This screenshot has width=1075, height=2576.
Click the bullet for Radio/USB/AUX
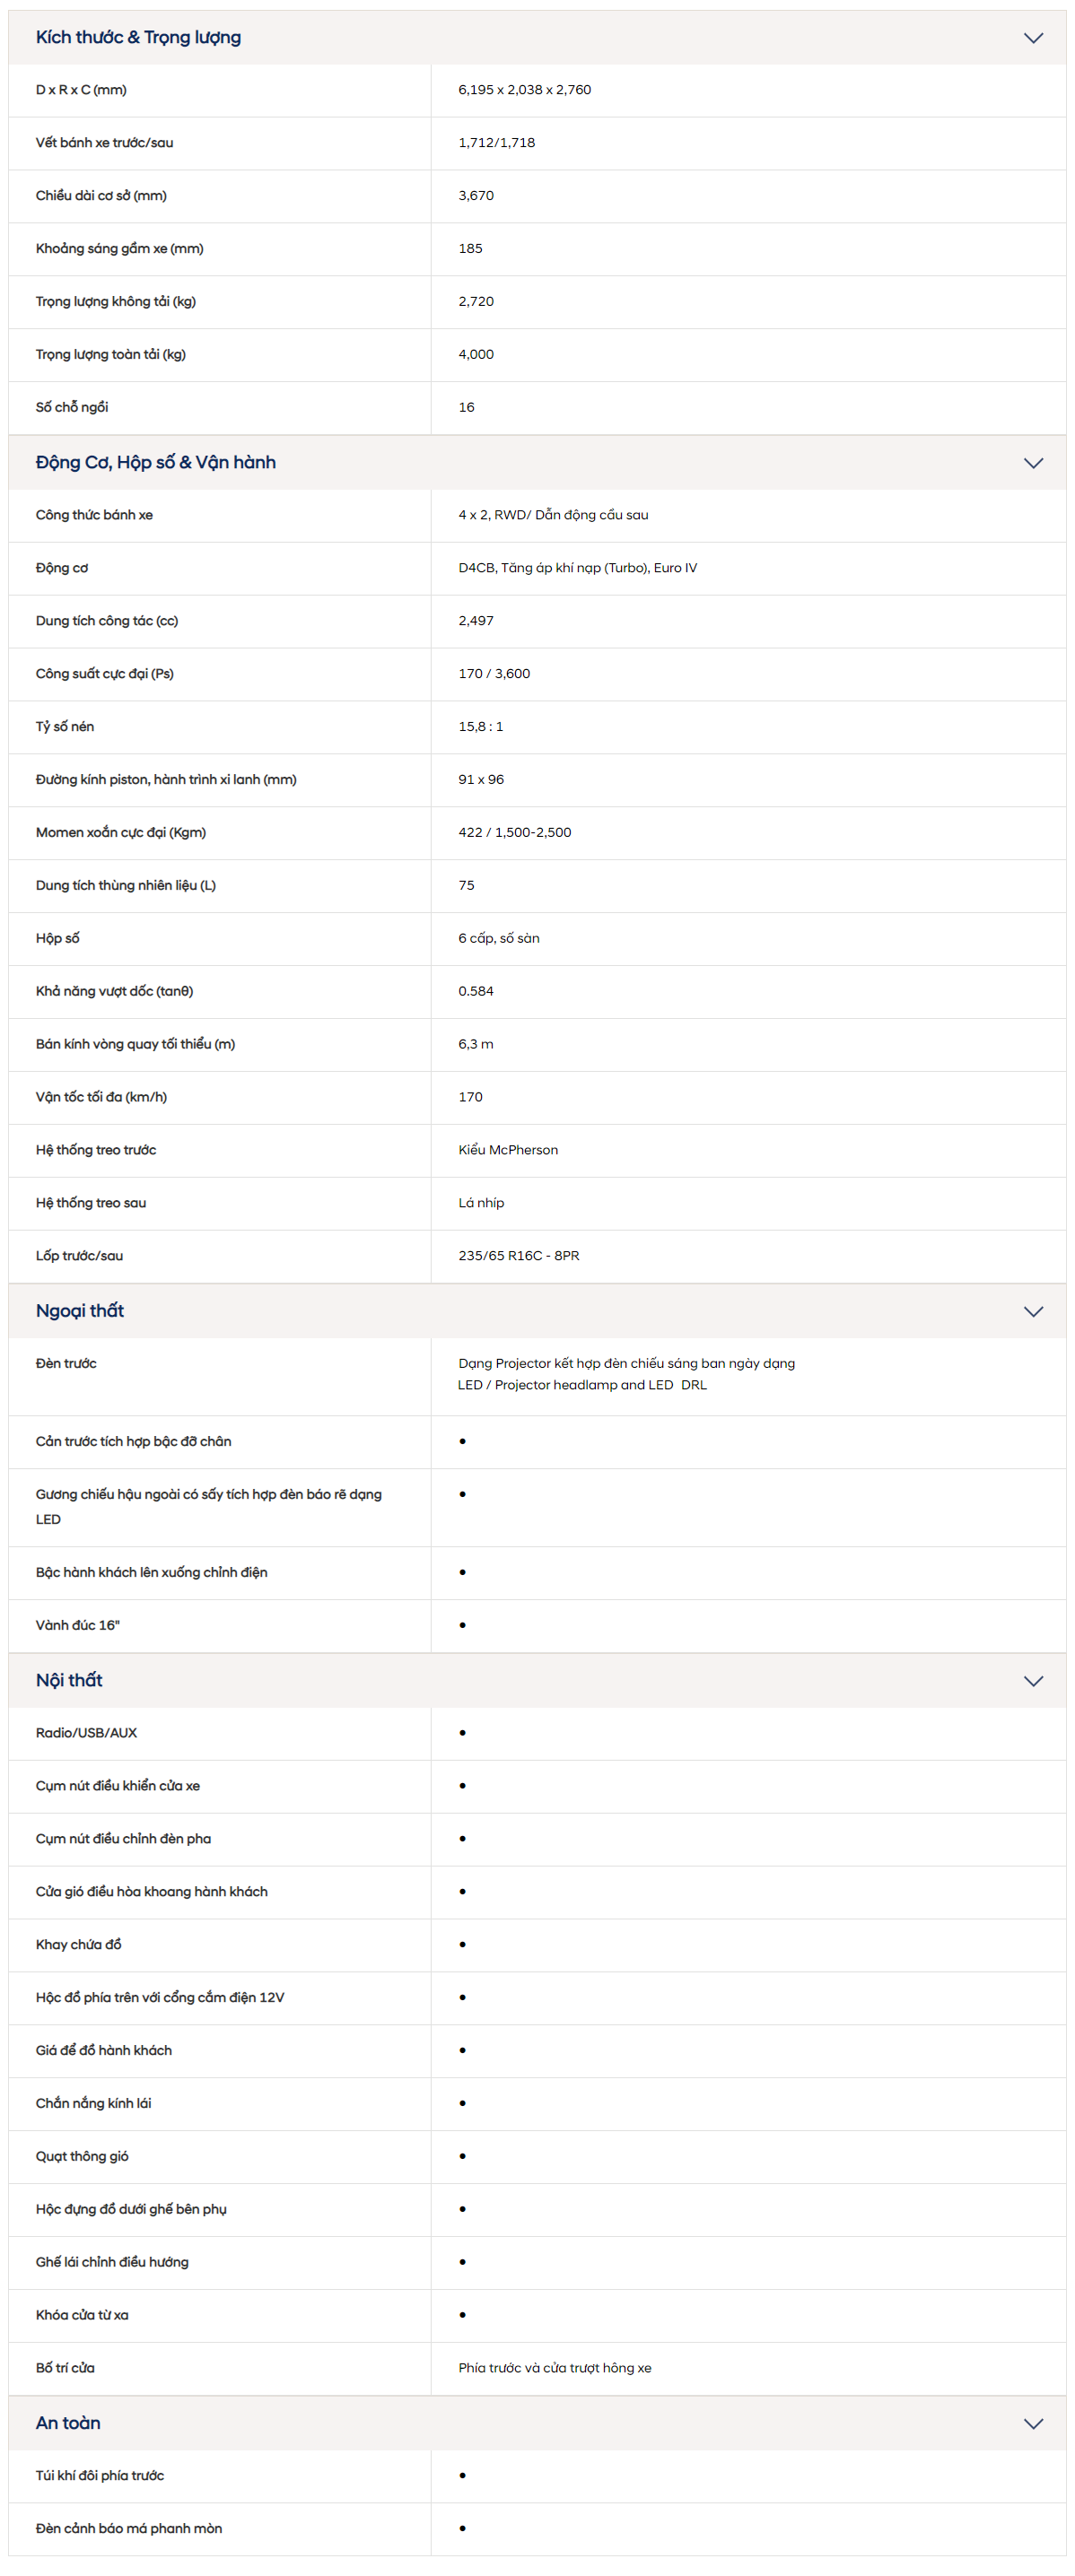pyautogui.click(x=462, y=1733)
